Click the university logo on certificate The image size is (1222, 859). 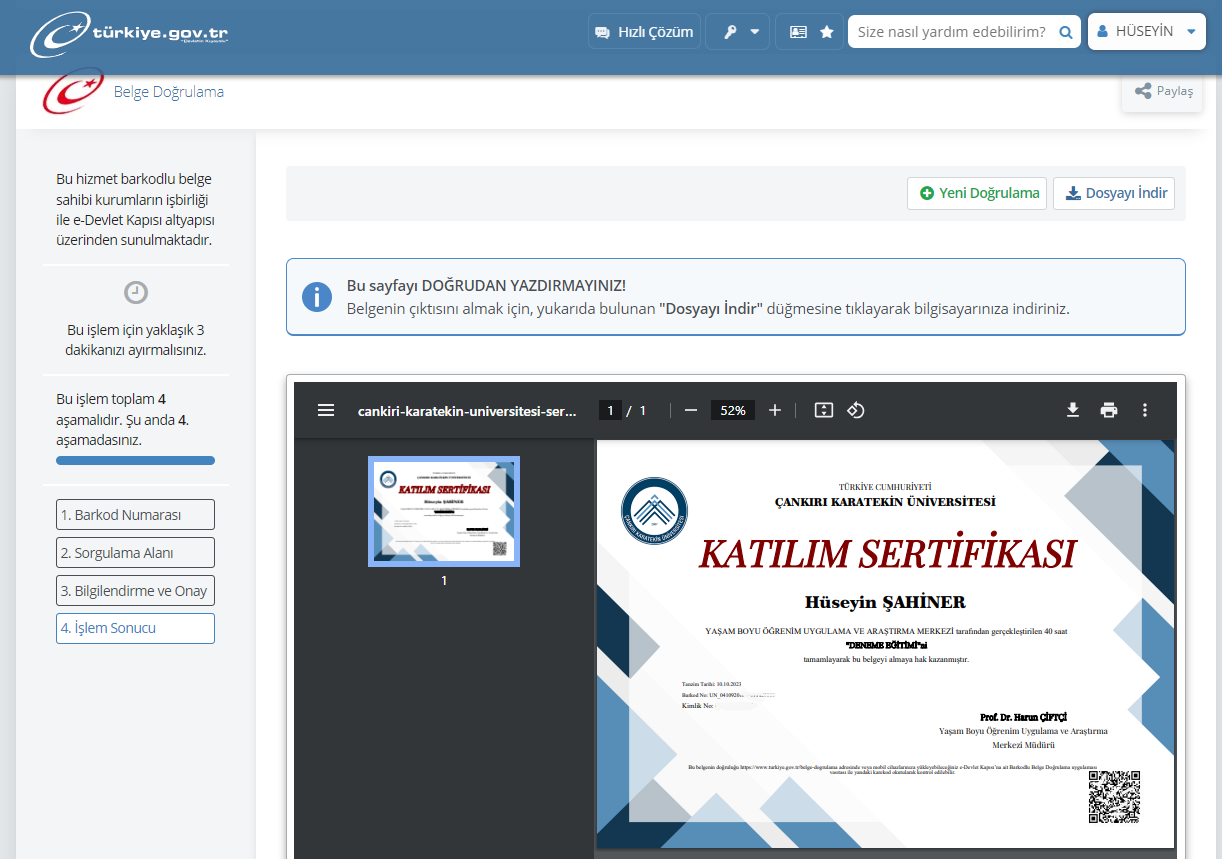(x=656, y=510)
